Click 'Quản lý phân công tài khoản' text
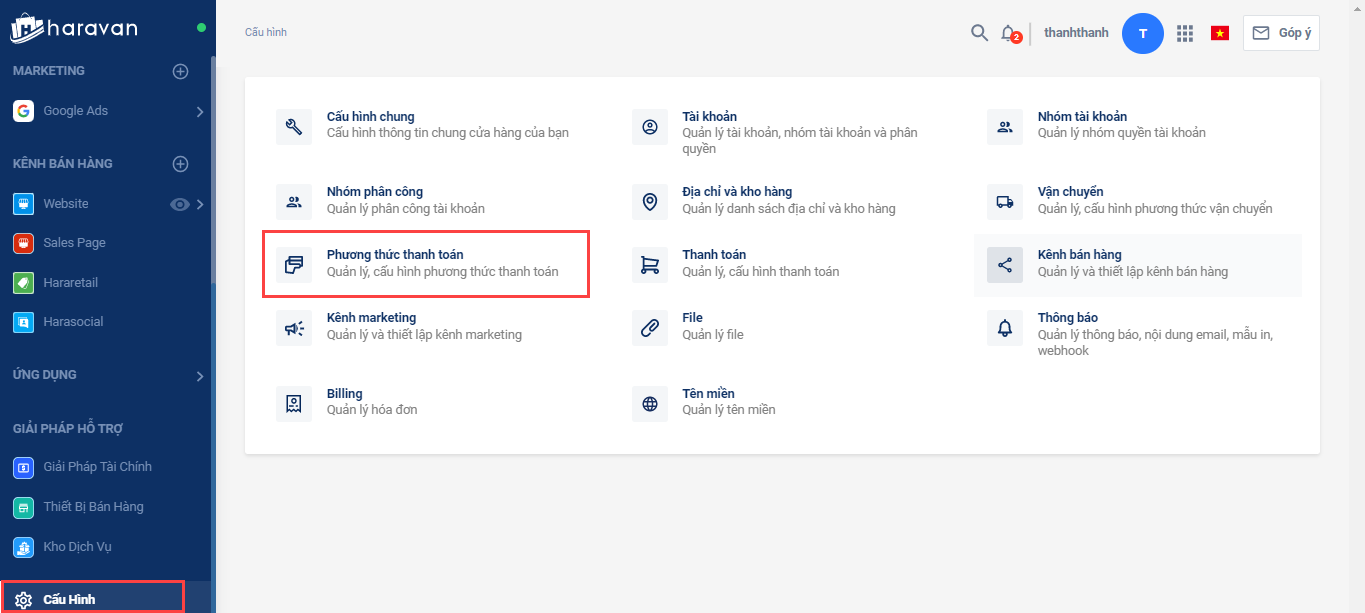 coord(406,209)
